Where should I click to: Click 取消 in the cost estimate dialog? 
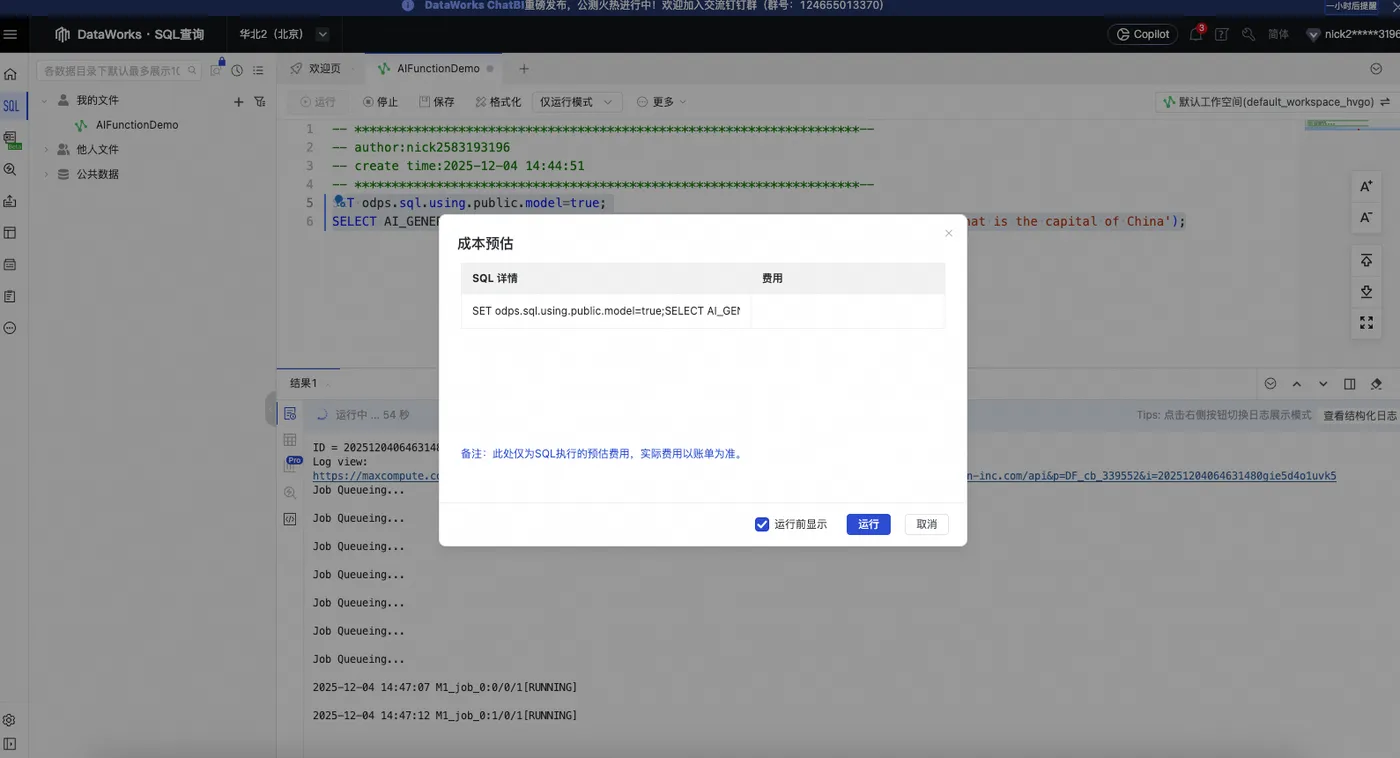[927, 524]
